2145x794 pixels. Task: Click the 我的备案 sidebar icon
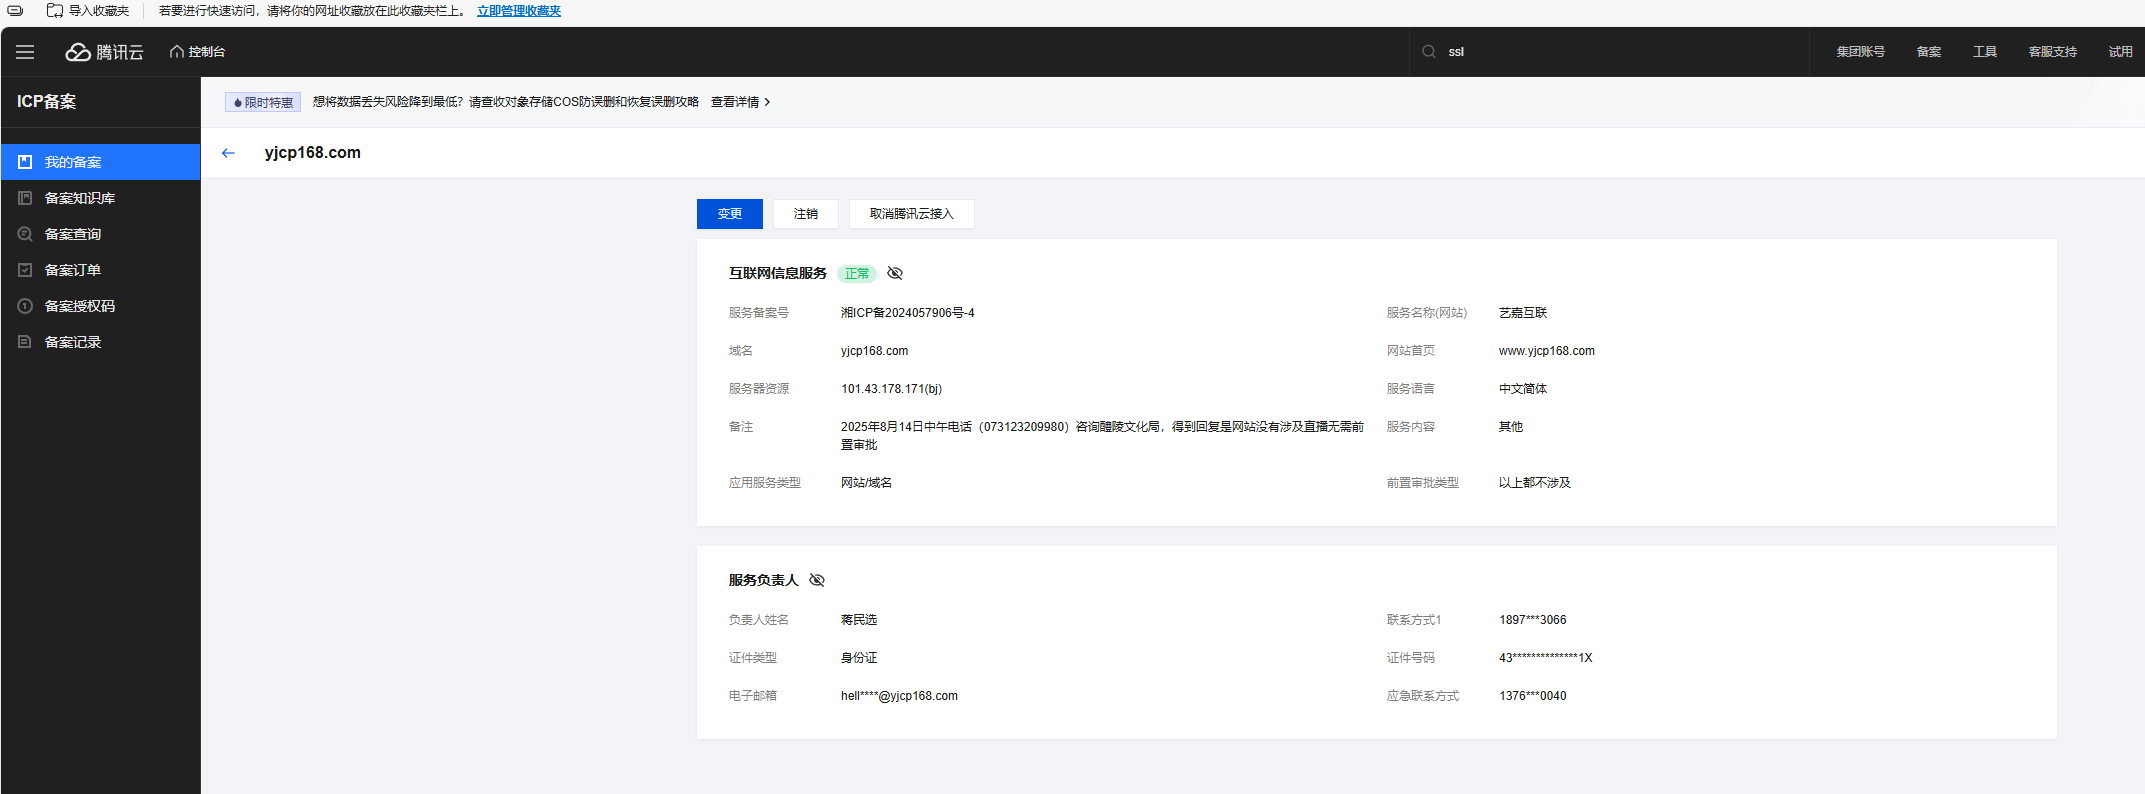click(25, 162)
